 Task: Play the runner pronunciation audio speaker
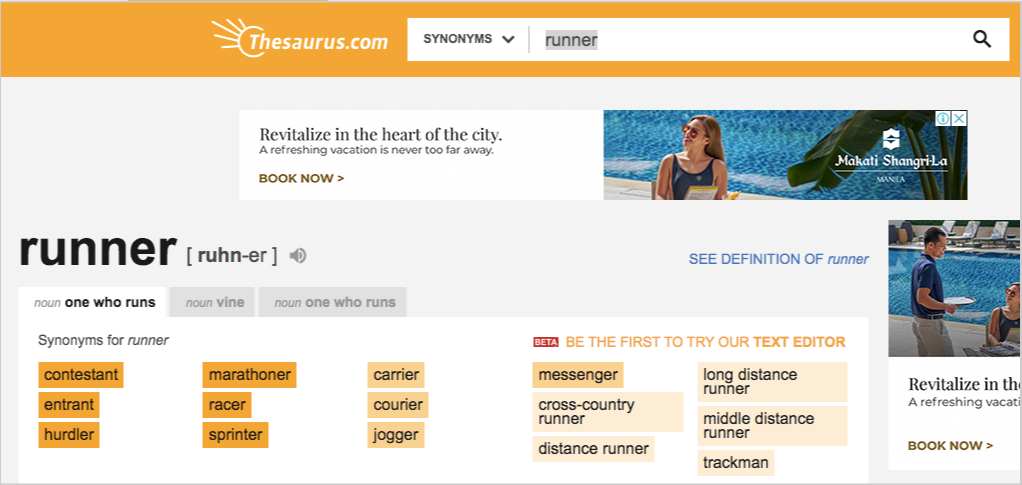click(298, 256)
